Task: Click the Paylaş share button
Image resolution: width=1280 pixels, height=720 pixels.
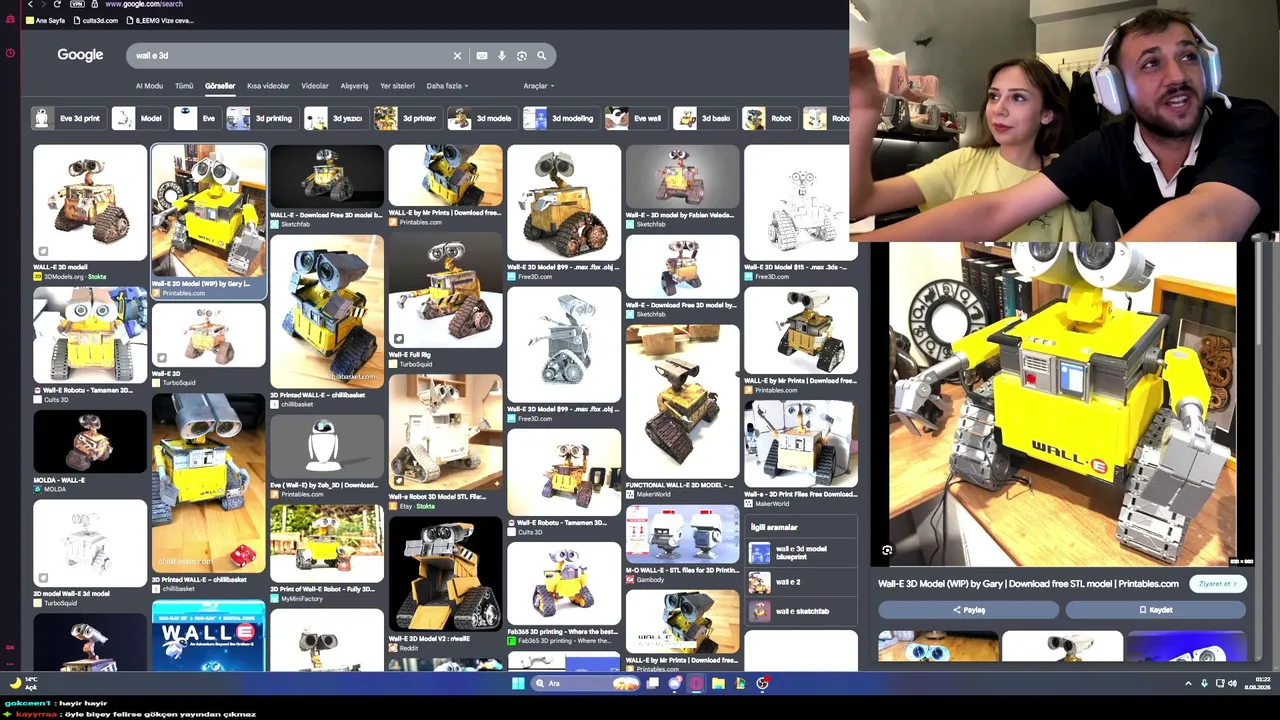Action: coord(968,610)
